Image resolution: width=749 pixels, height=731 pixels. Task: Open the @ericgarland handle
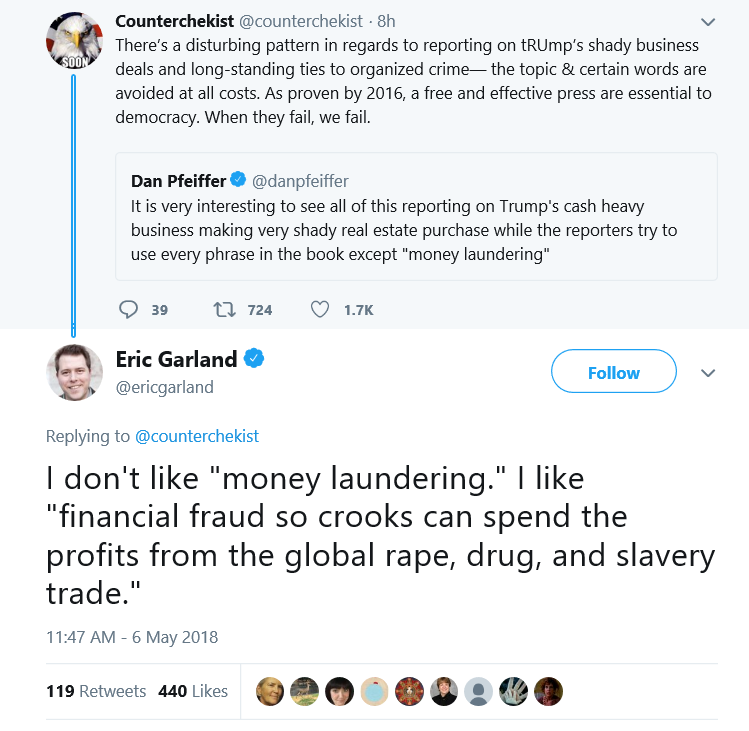164,387
